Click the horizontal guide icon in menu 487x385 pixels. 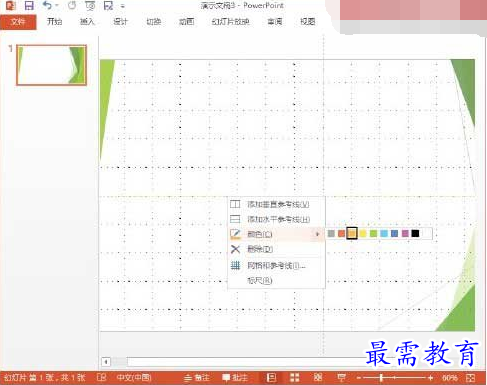[x=235, y=219]
